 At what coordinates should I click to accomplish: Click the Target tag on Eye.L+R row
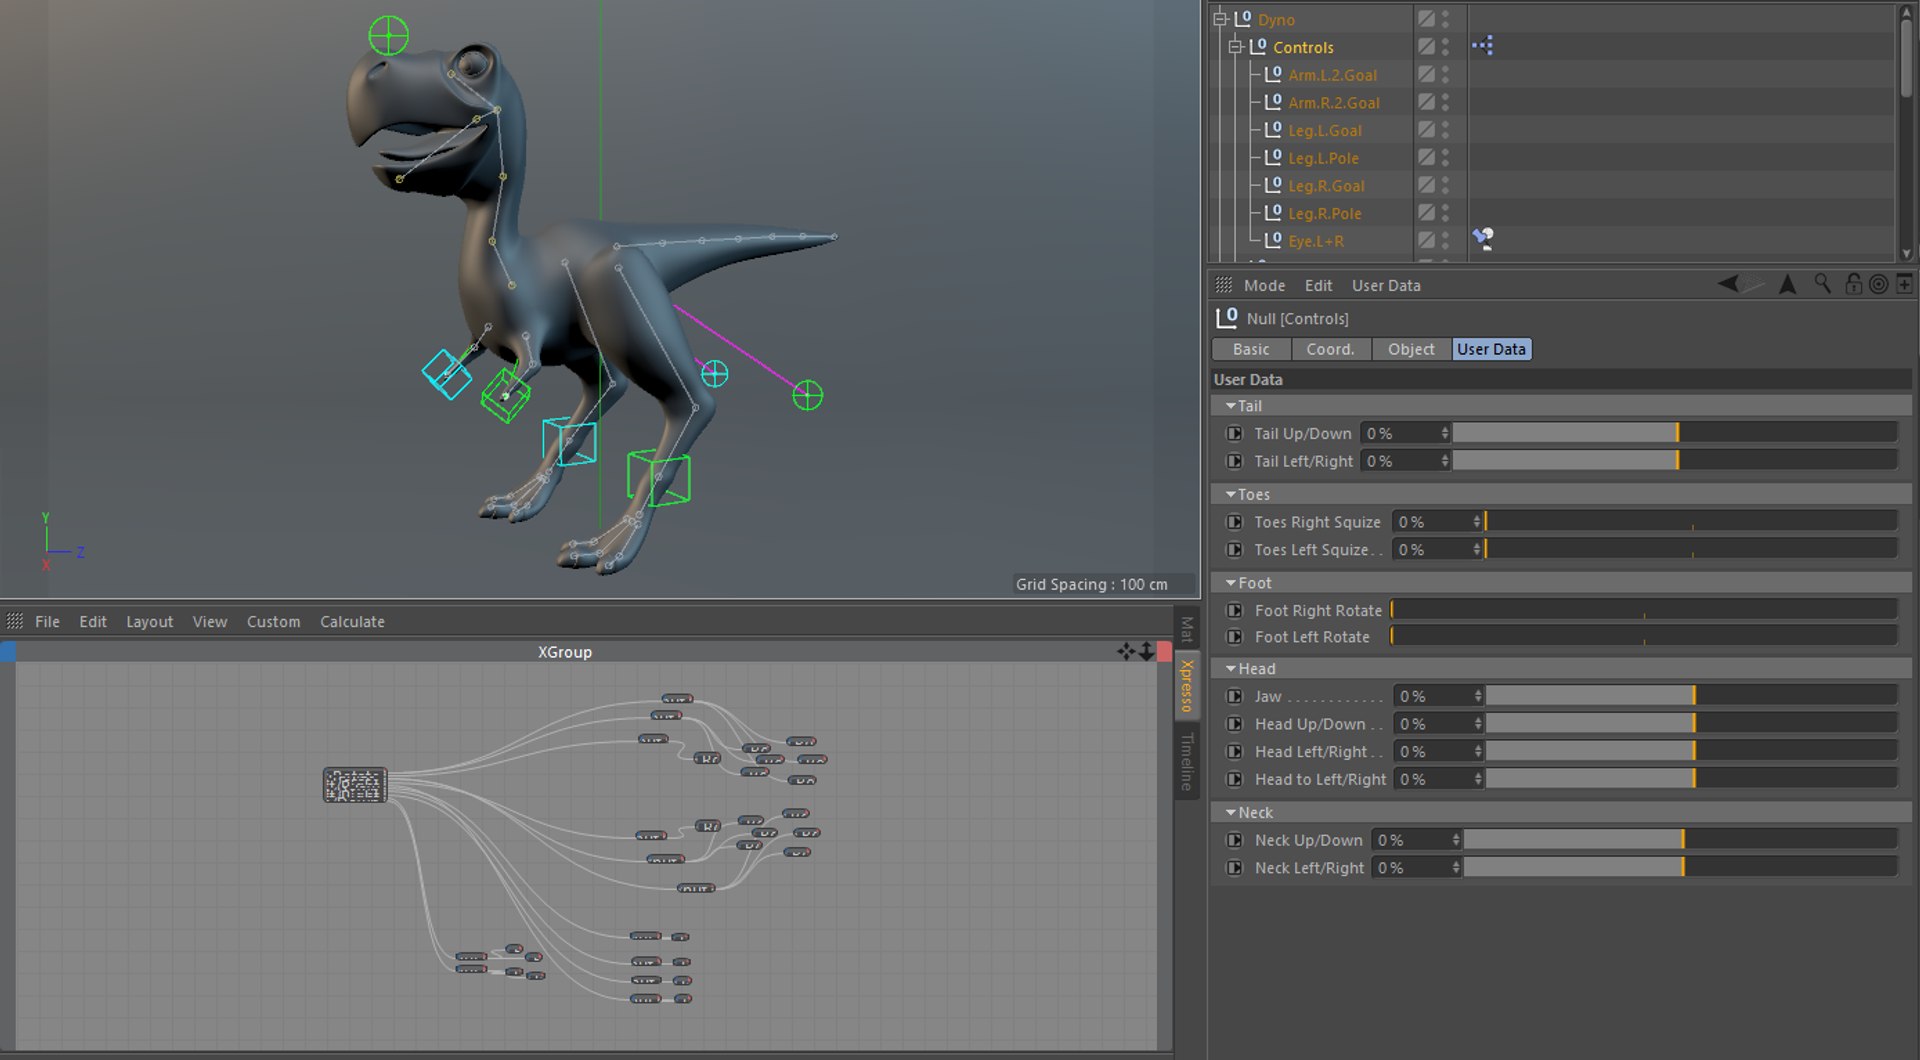click(x=1483, y=238)
